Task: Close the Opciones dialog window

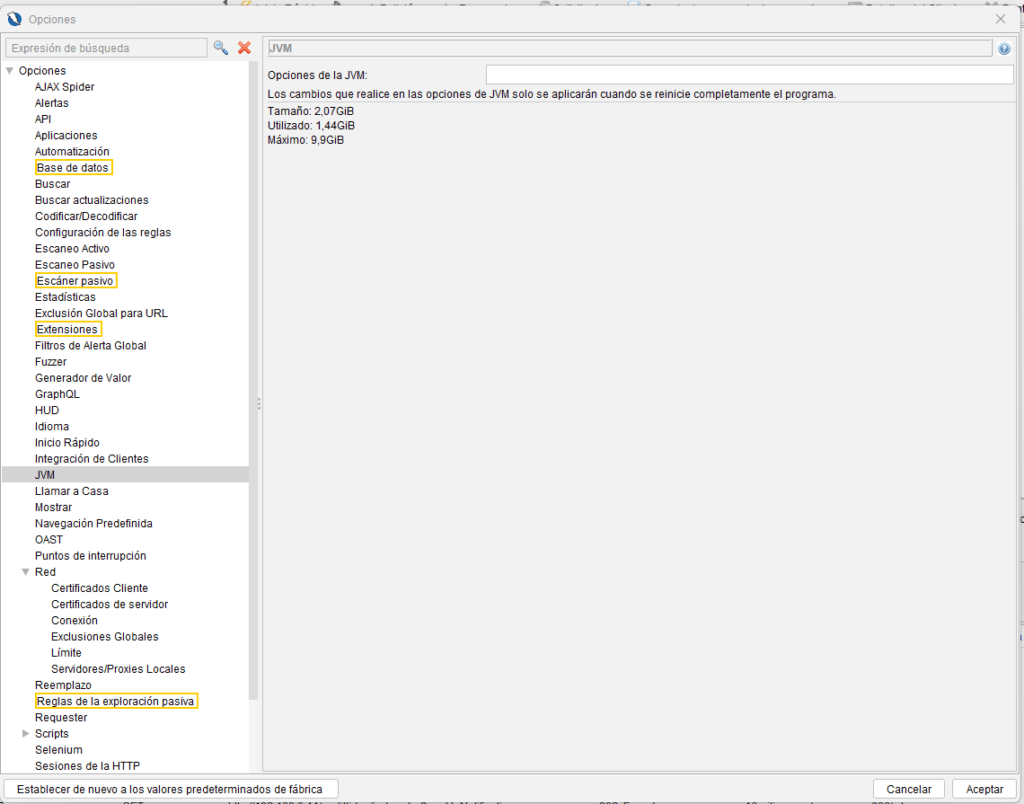Action: 1000,19
